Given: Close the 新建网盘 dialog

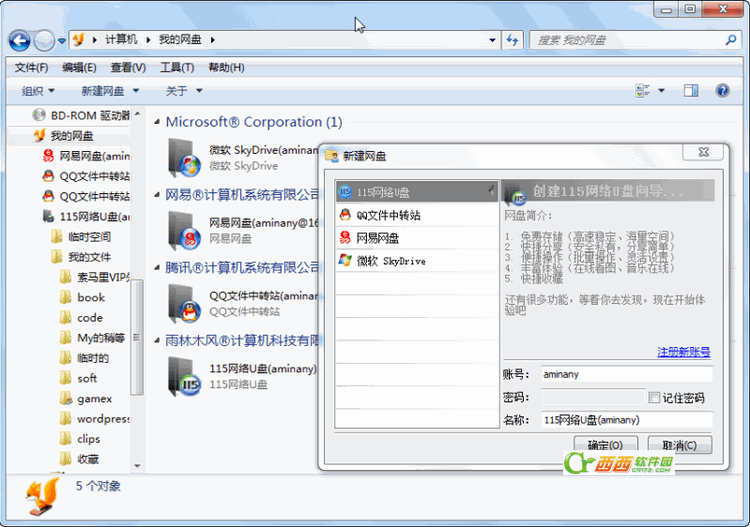Looking at the screenshot, I should [x=704, y=152].
